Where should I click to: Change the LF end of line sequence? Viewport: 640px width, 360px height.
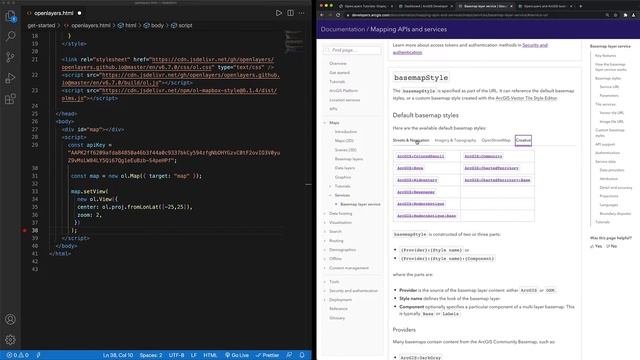(x=193, y=355)
